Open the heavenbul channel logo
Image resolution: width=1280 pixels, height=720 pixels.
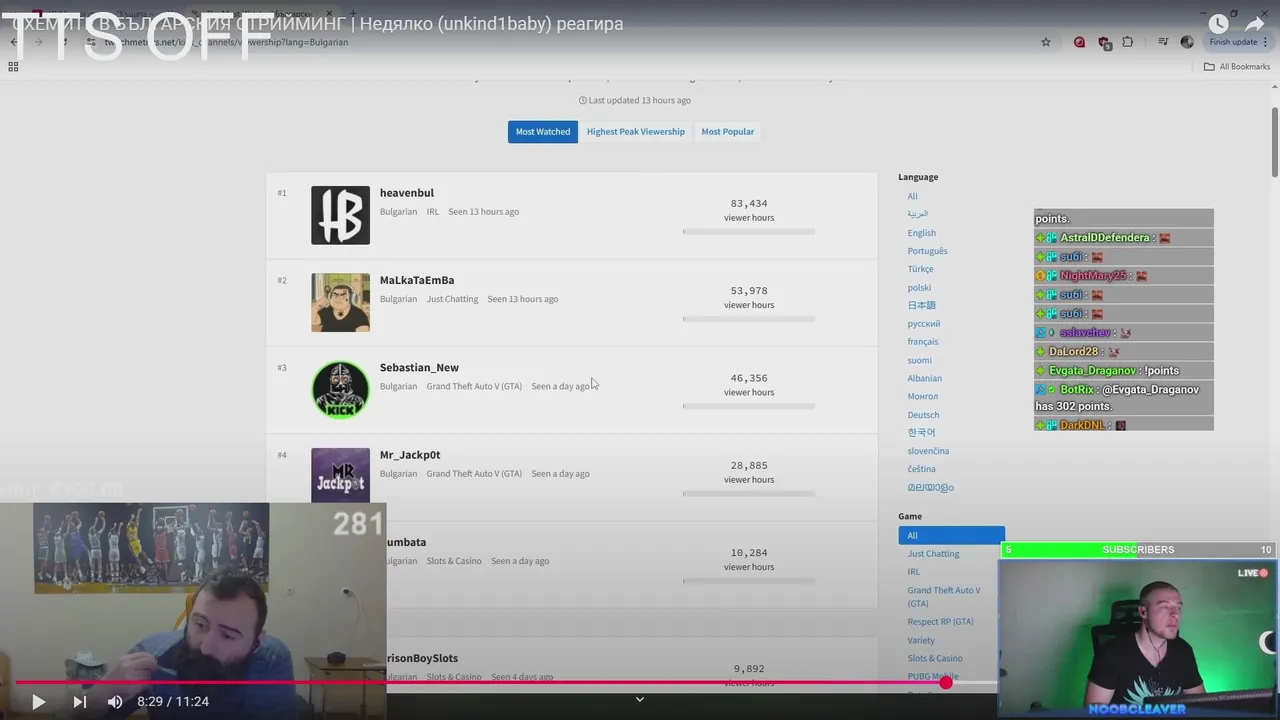pyautogui.click(x=340, y=215)
